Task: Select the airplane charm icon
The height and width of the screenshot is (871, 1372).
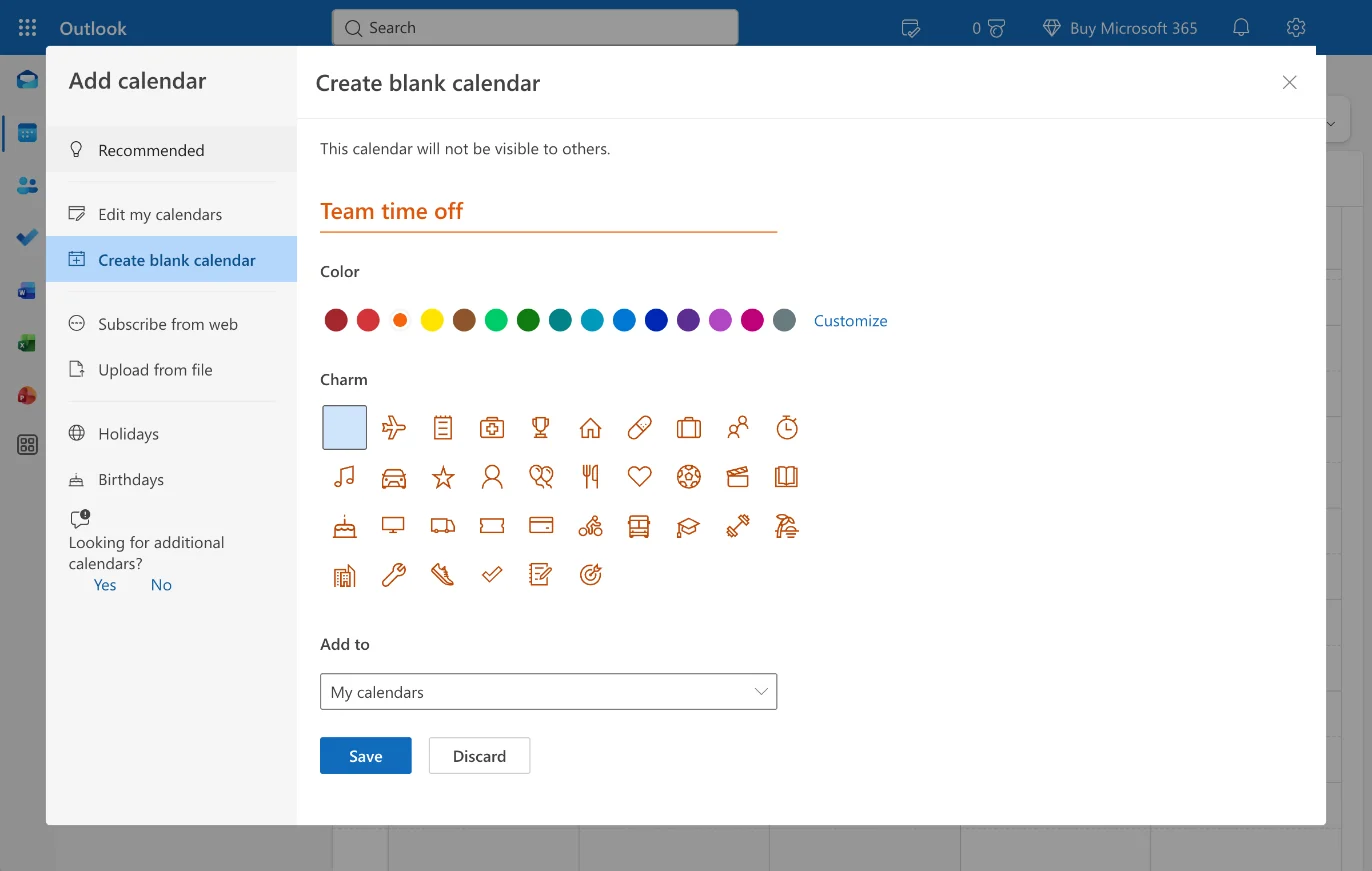Action: (x=394, y=428)
